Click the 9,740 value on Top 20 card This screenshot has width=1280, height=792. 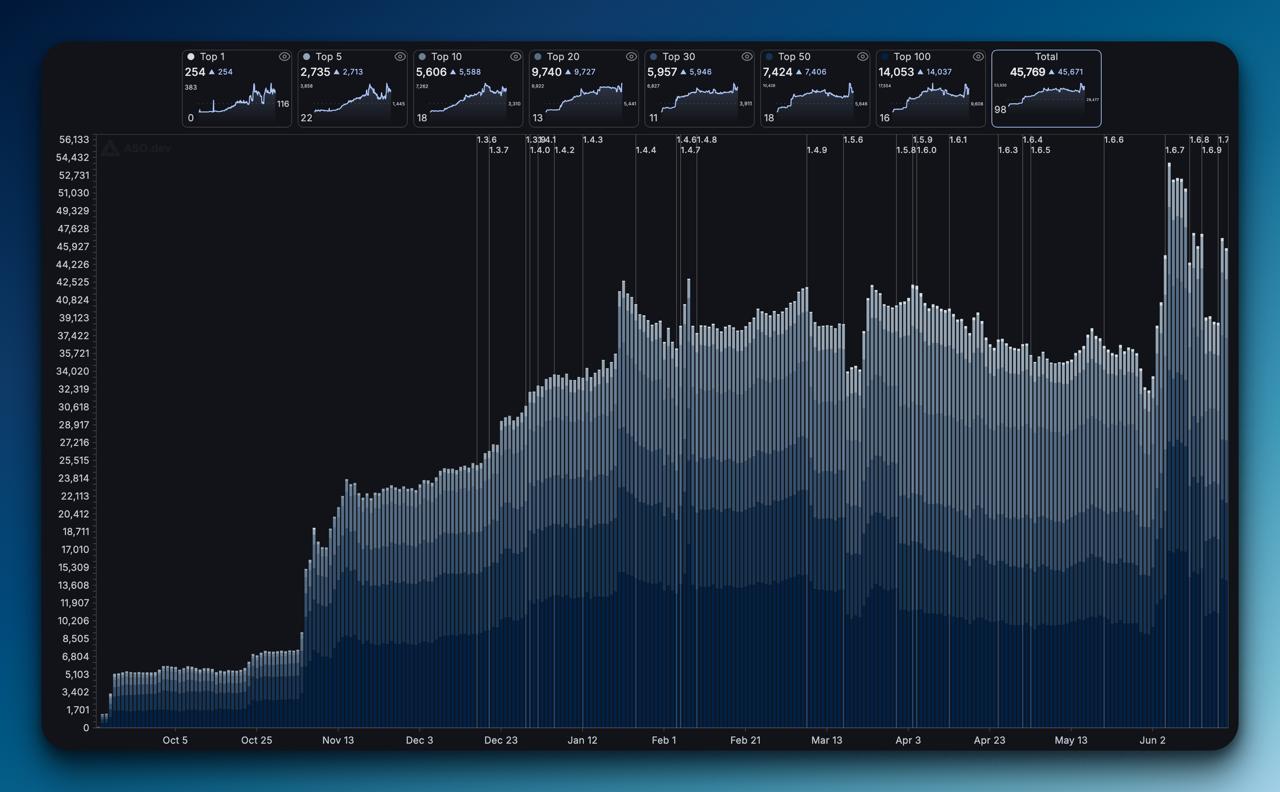[547, 72]
